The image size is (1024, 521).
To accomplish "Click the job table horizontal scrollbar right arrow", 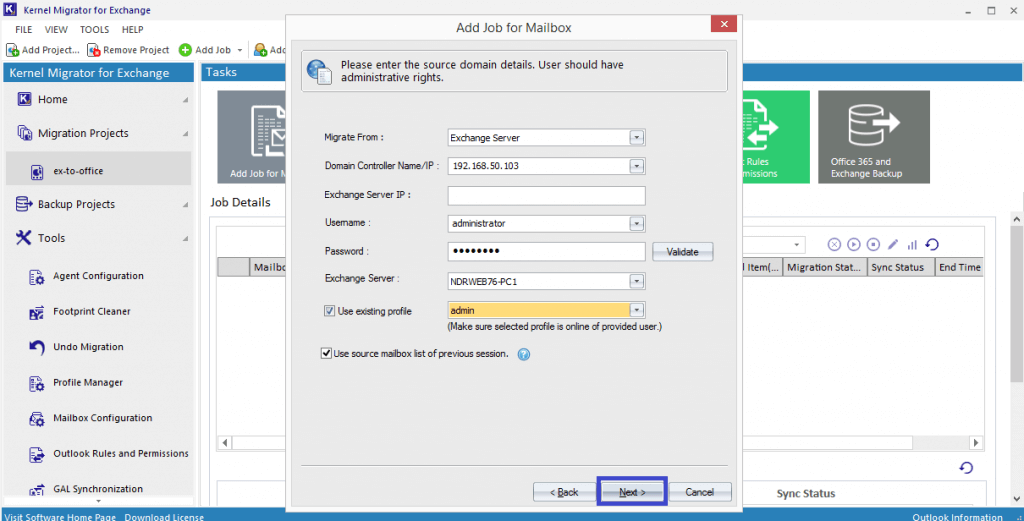I will pyautogui.click(x=976, y=443).
